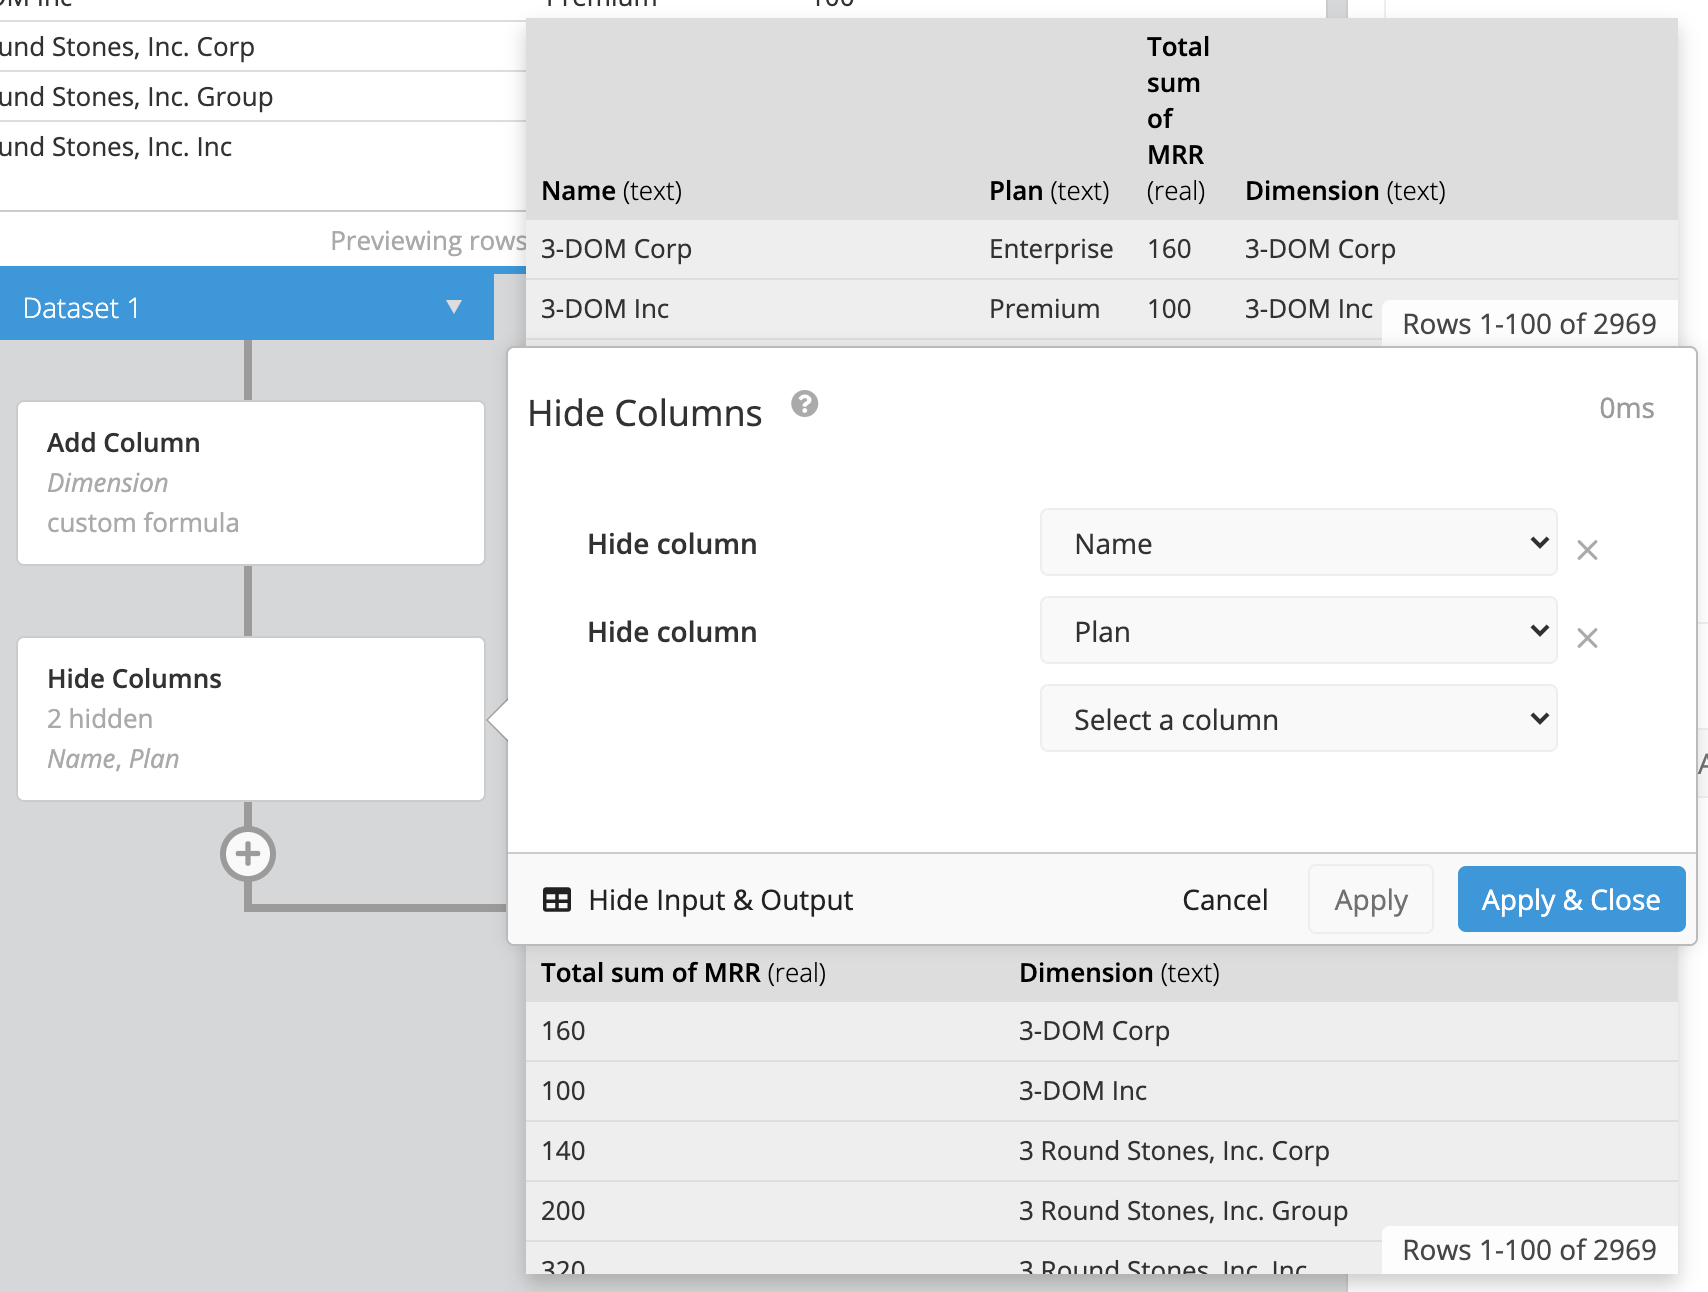Click the output Total sum of MRR header
This screenshot has height=1292, width=1708.
(x=683, y=973)
